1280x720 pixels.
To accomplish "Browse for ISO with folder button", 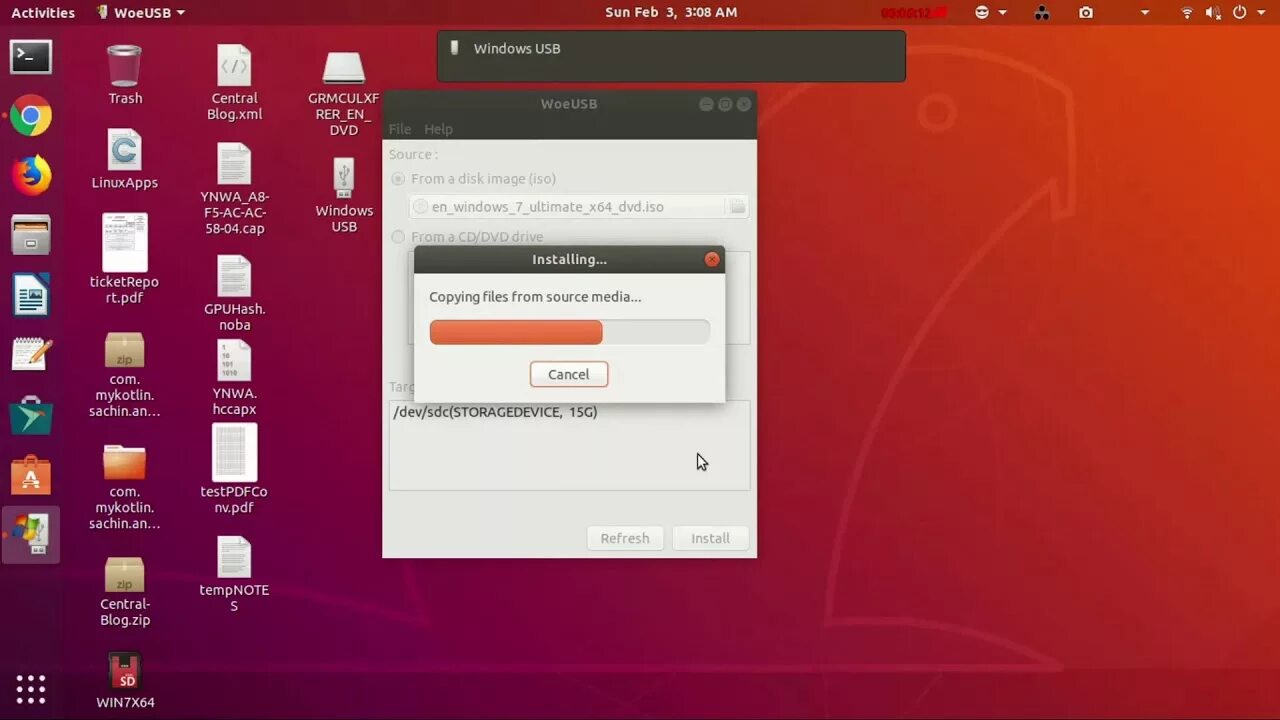I will pos(737,207).
